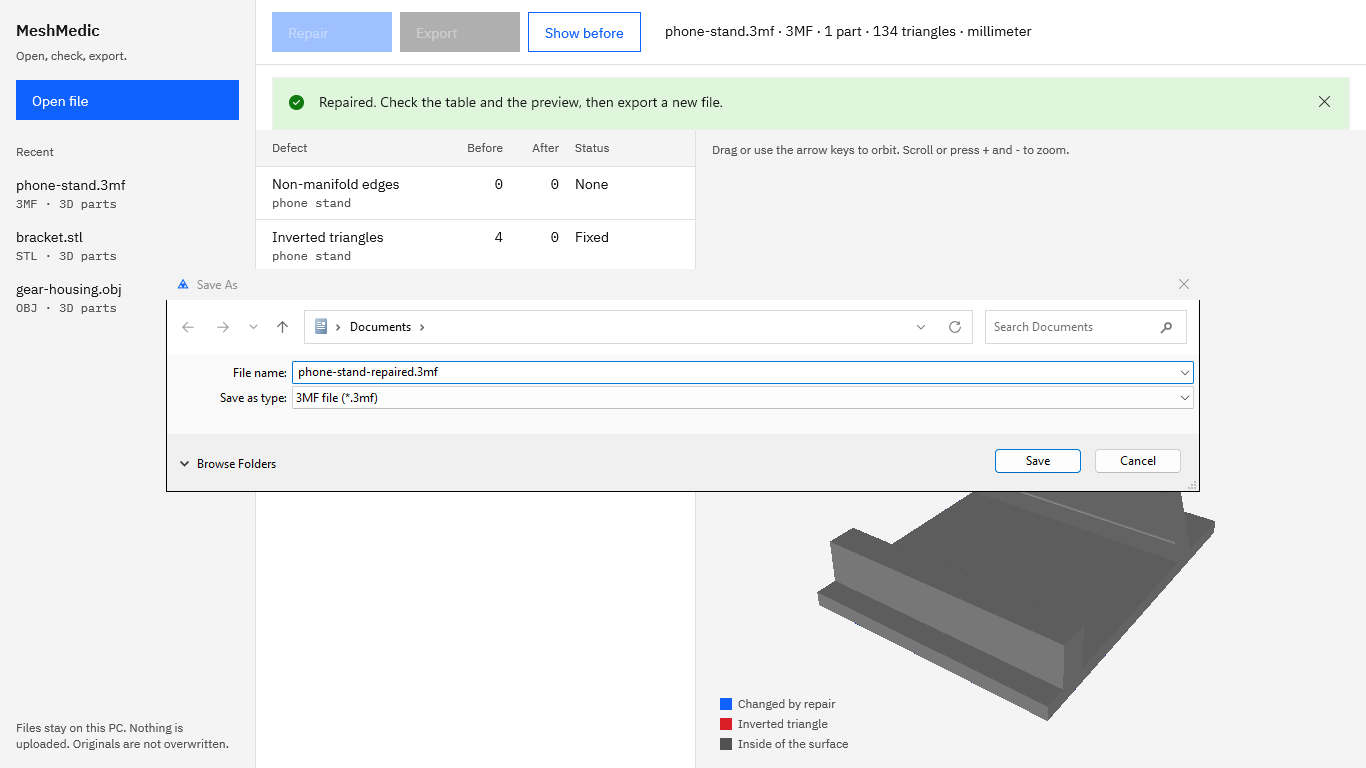Click the green success checkmark icon

296,102
